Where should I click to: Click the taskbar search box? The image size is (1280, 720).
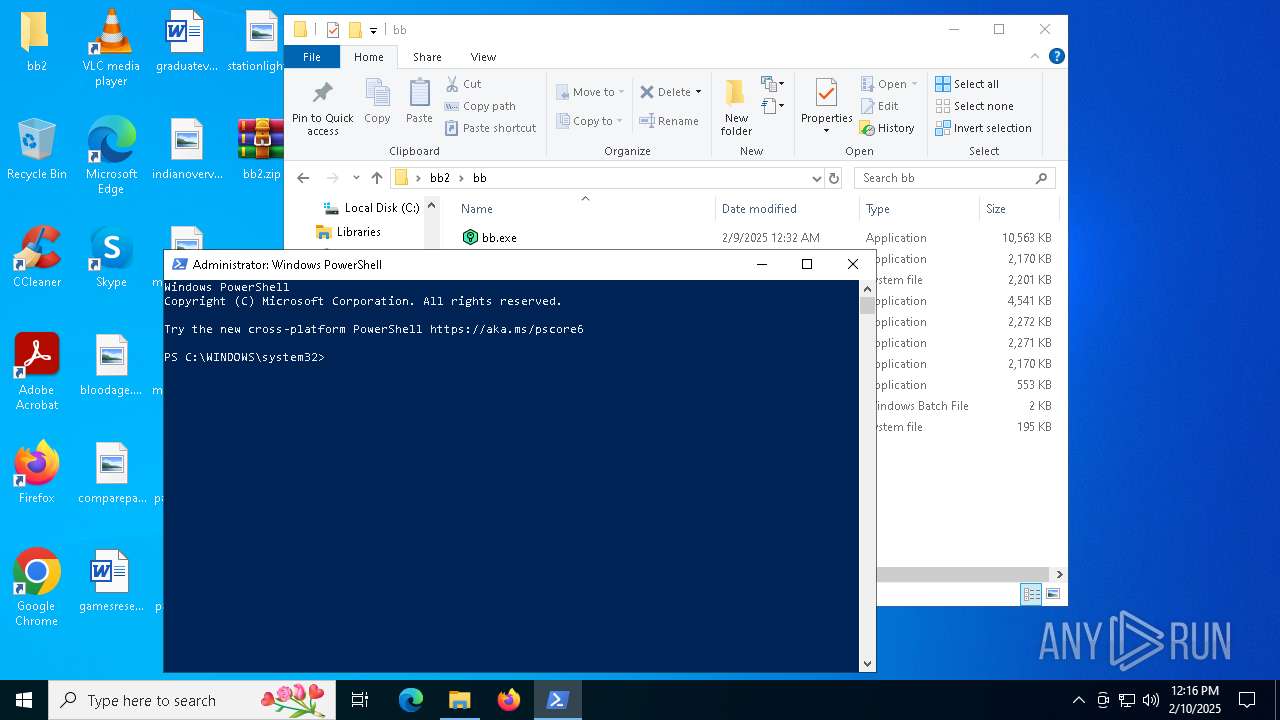click(192, 700)
